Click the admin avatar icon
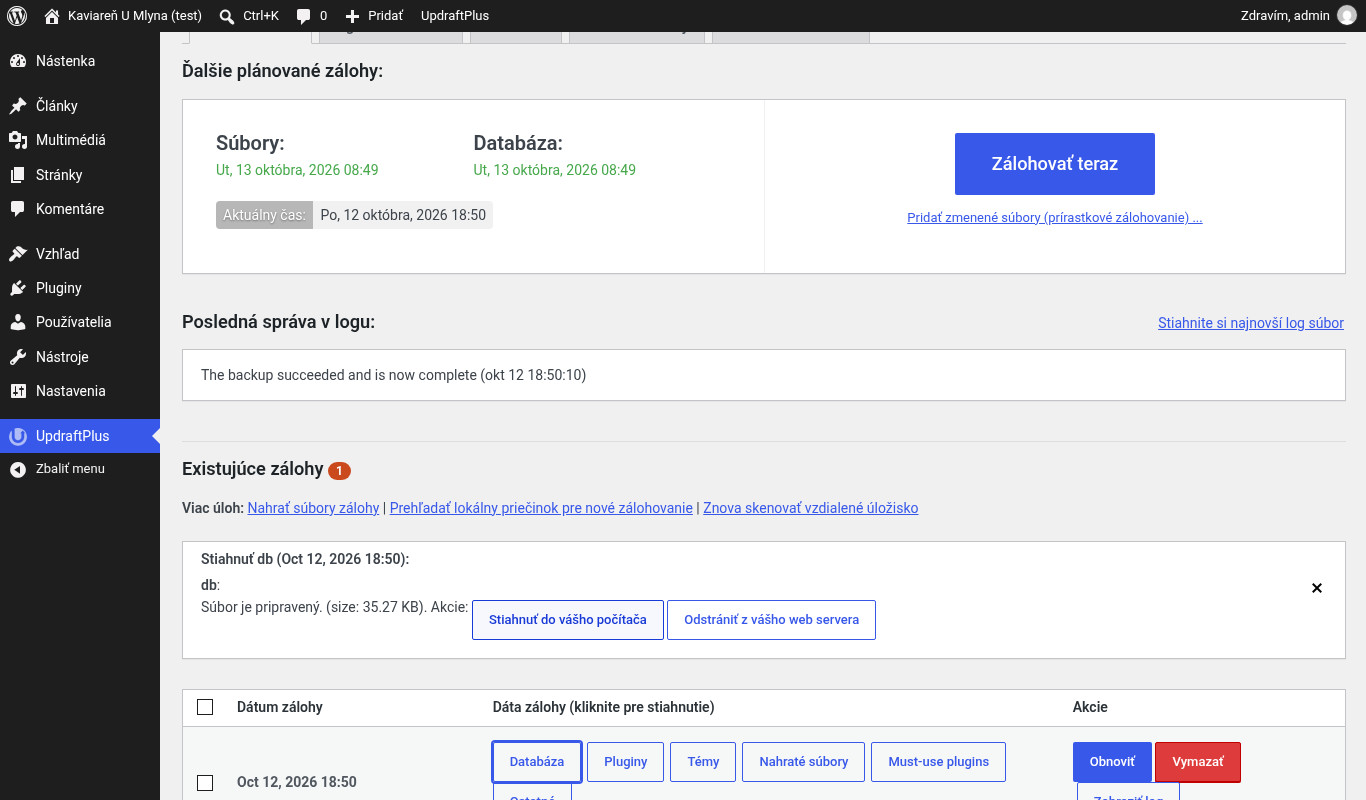This screenshot has width=1366, height=800. pos(1347,16)
